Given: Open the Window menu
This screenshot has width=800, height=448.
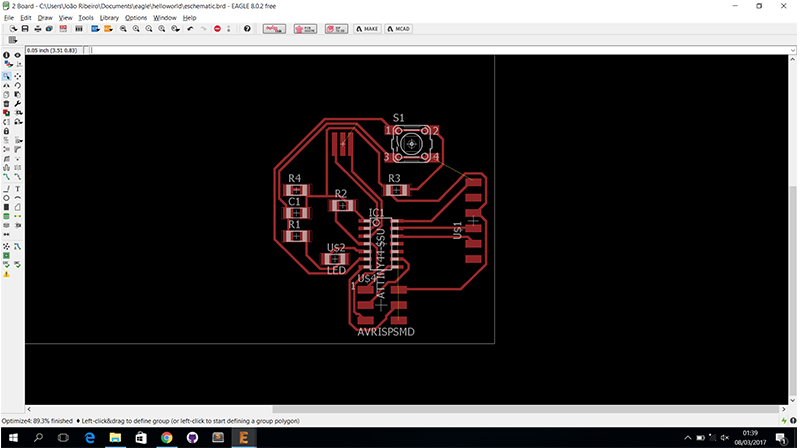Looking at the screenshot, I should coord(165,17).
